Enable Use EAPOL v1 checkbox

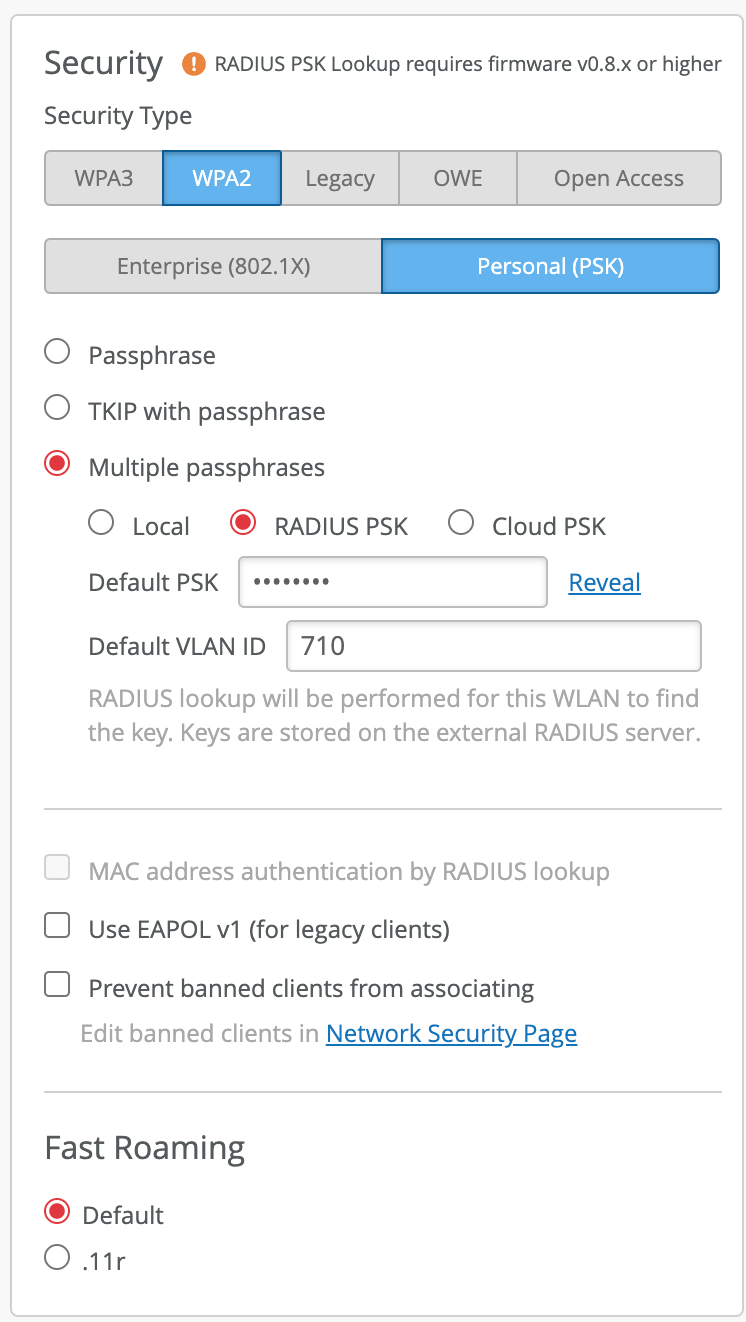click(58, 927)
